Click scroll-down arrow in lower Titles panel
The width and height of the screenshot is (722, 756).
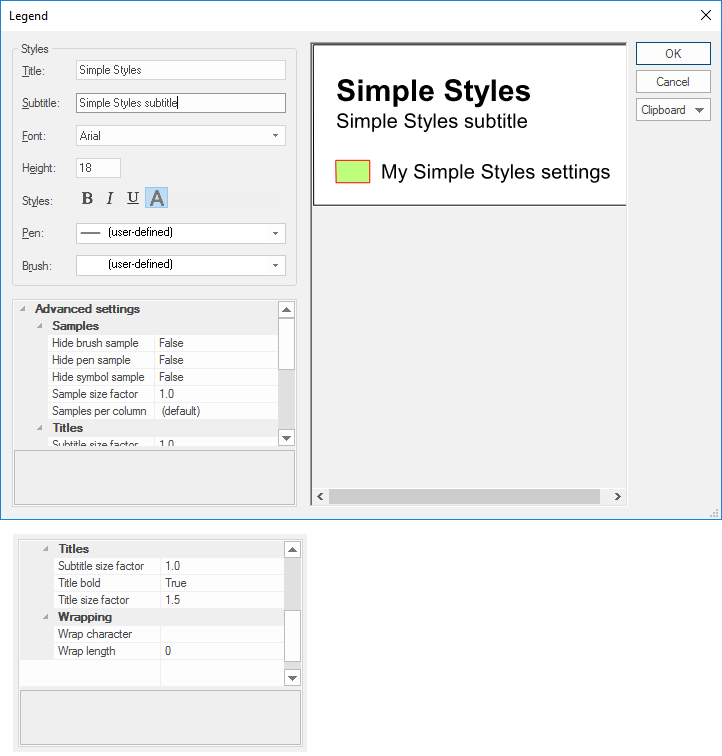pos(292,678)
